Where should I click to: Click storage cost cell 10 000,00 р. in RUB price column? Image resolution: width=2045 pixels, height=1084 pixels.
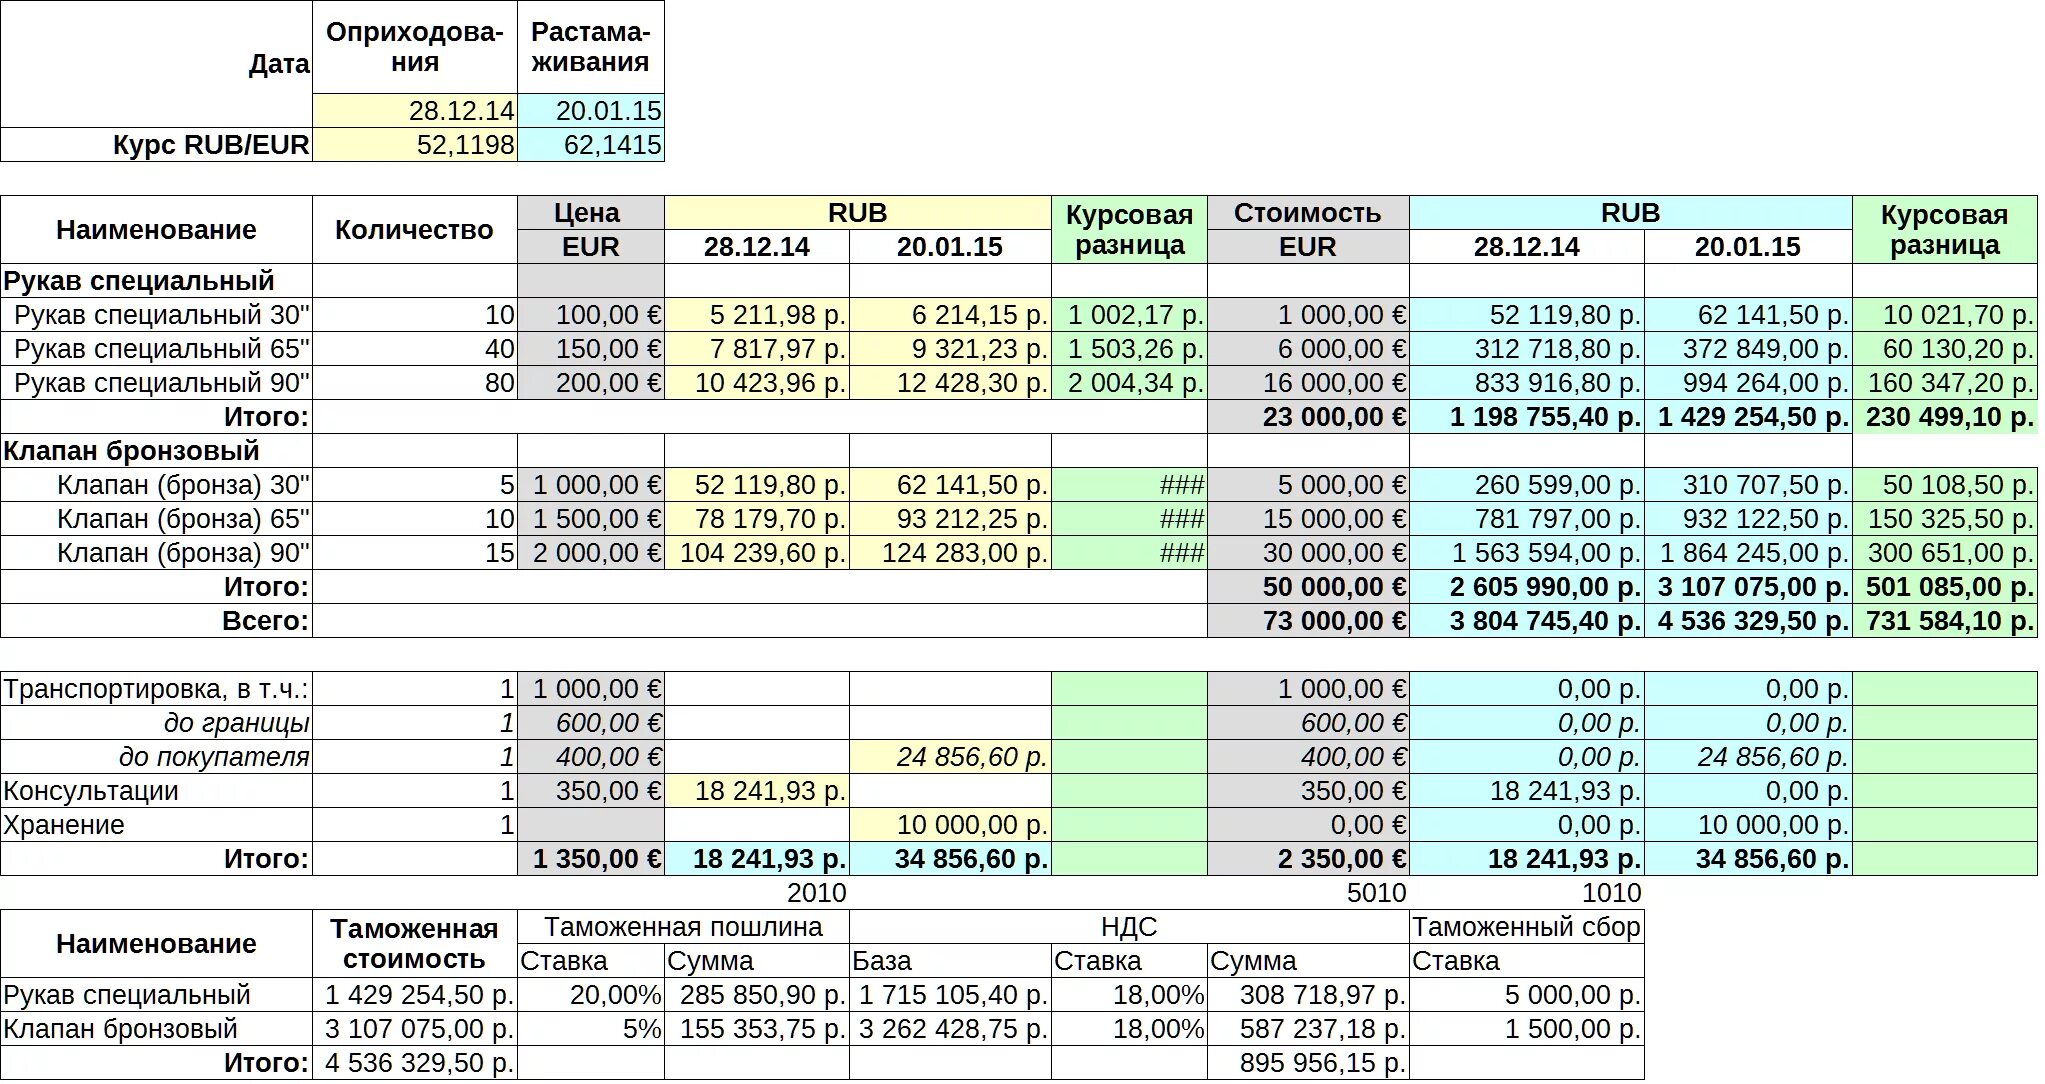[x=950, y=825]
